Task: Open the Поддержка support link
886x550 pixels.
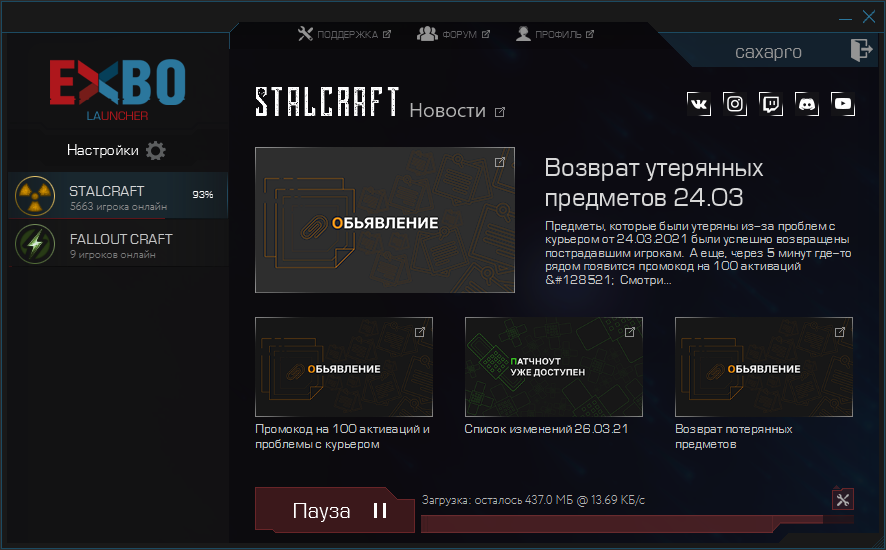Action: pos(344,34)
